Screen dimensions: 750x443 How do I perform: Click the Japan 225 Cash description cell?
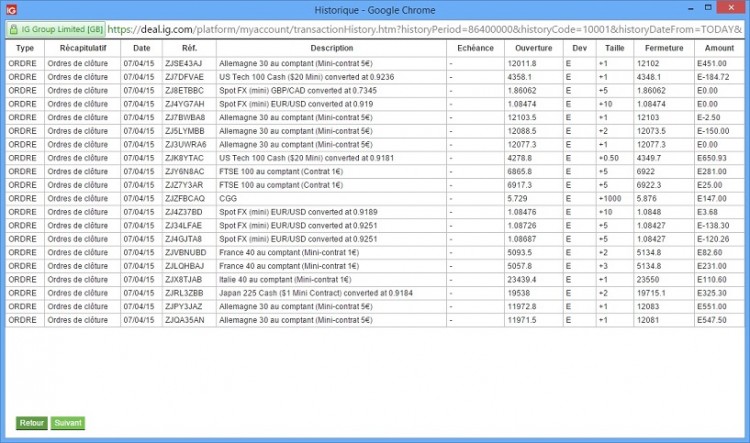331,293
